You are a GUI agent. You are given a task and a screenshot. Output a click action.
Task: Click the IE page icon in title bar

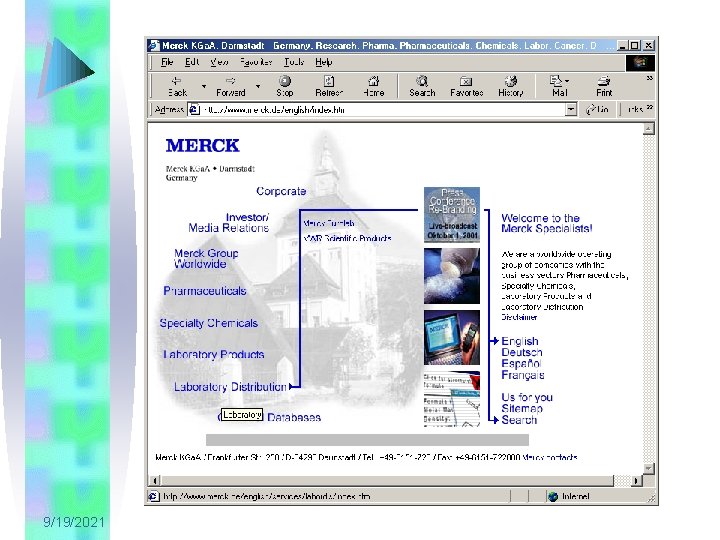coord(154,45)
